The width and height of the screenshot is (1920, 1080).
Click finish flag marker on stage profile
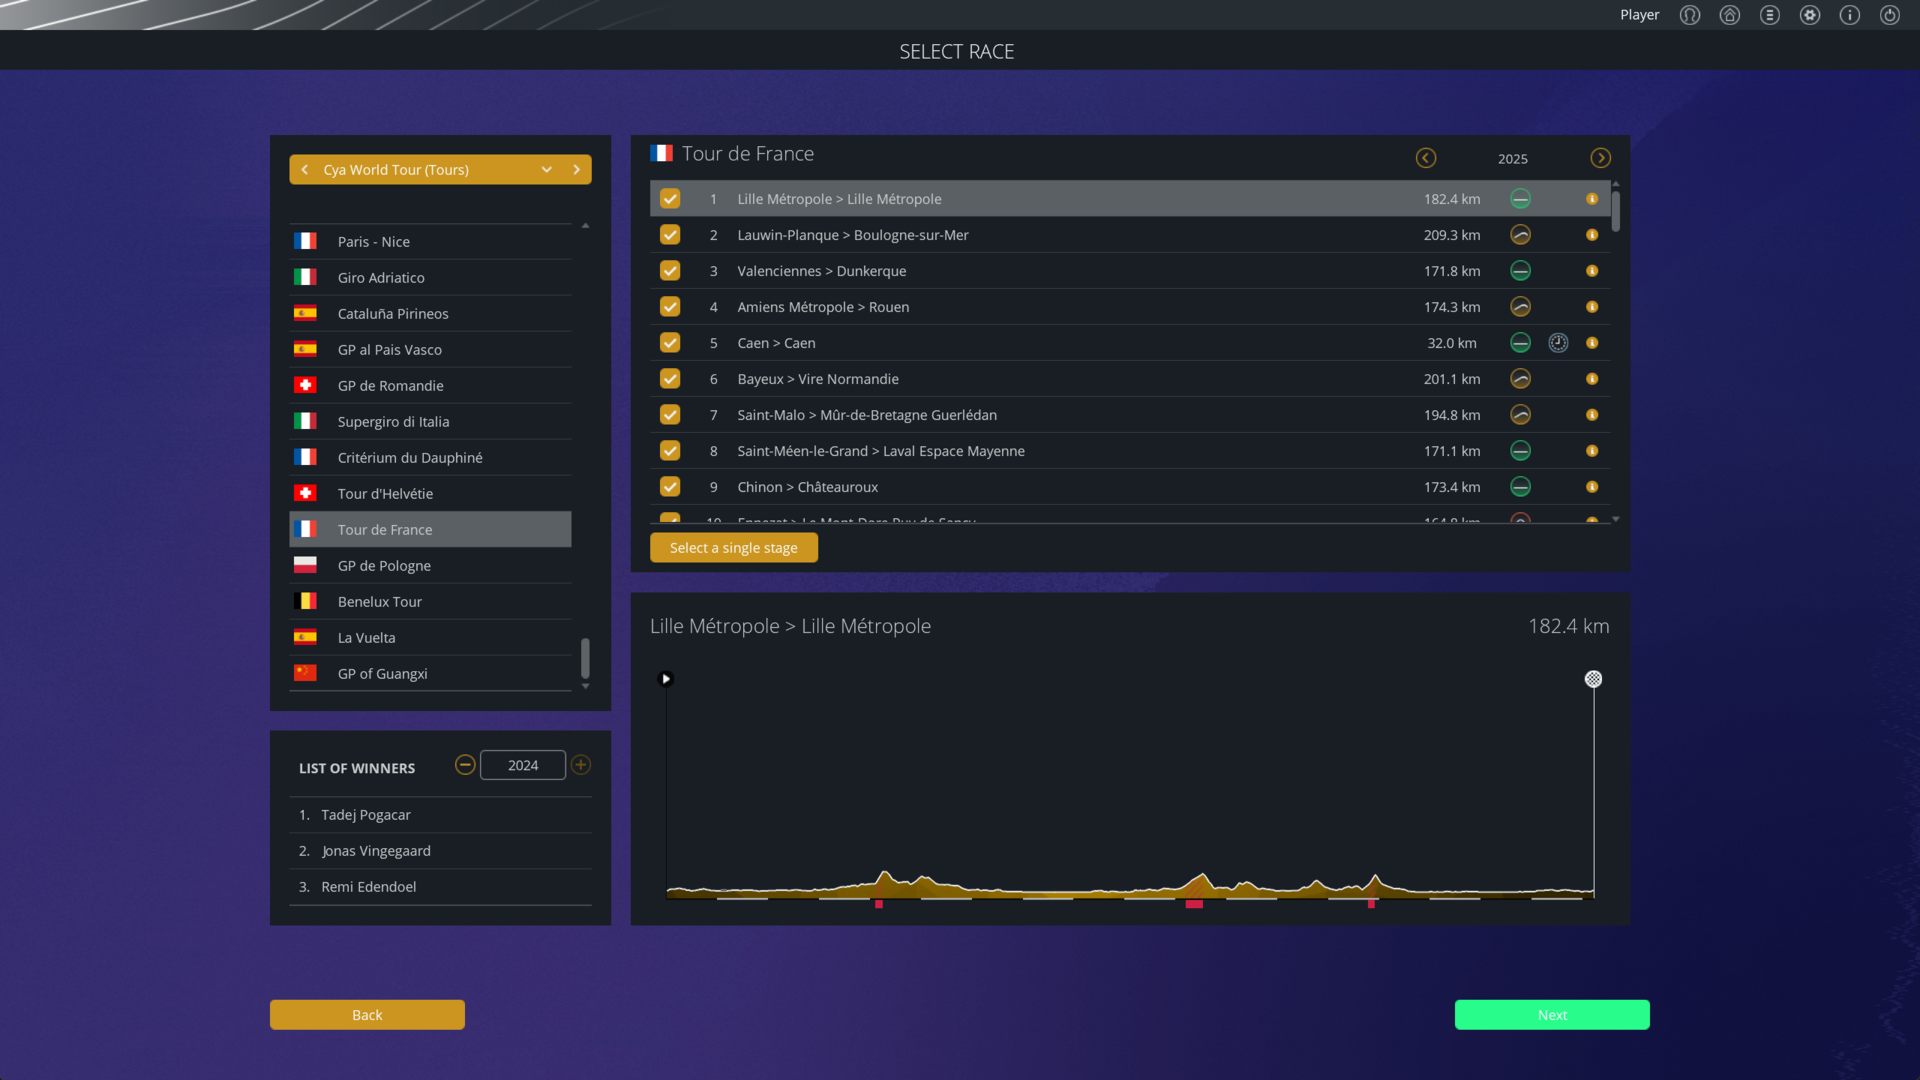pos(1593,679)
